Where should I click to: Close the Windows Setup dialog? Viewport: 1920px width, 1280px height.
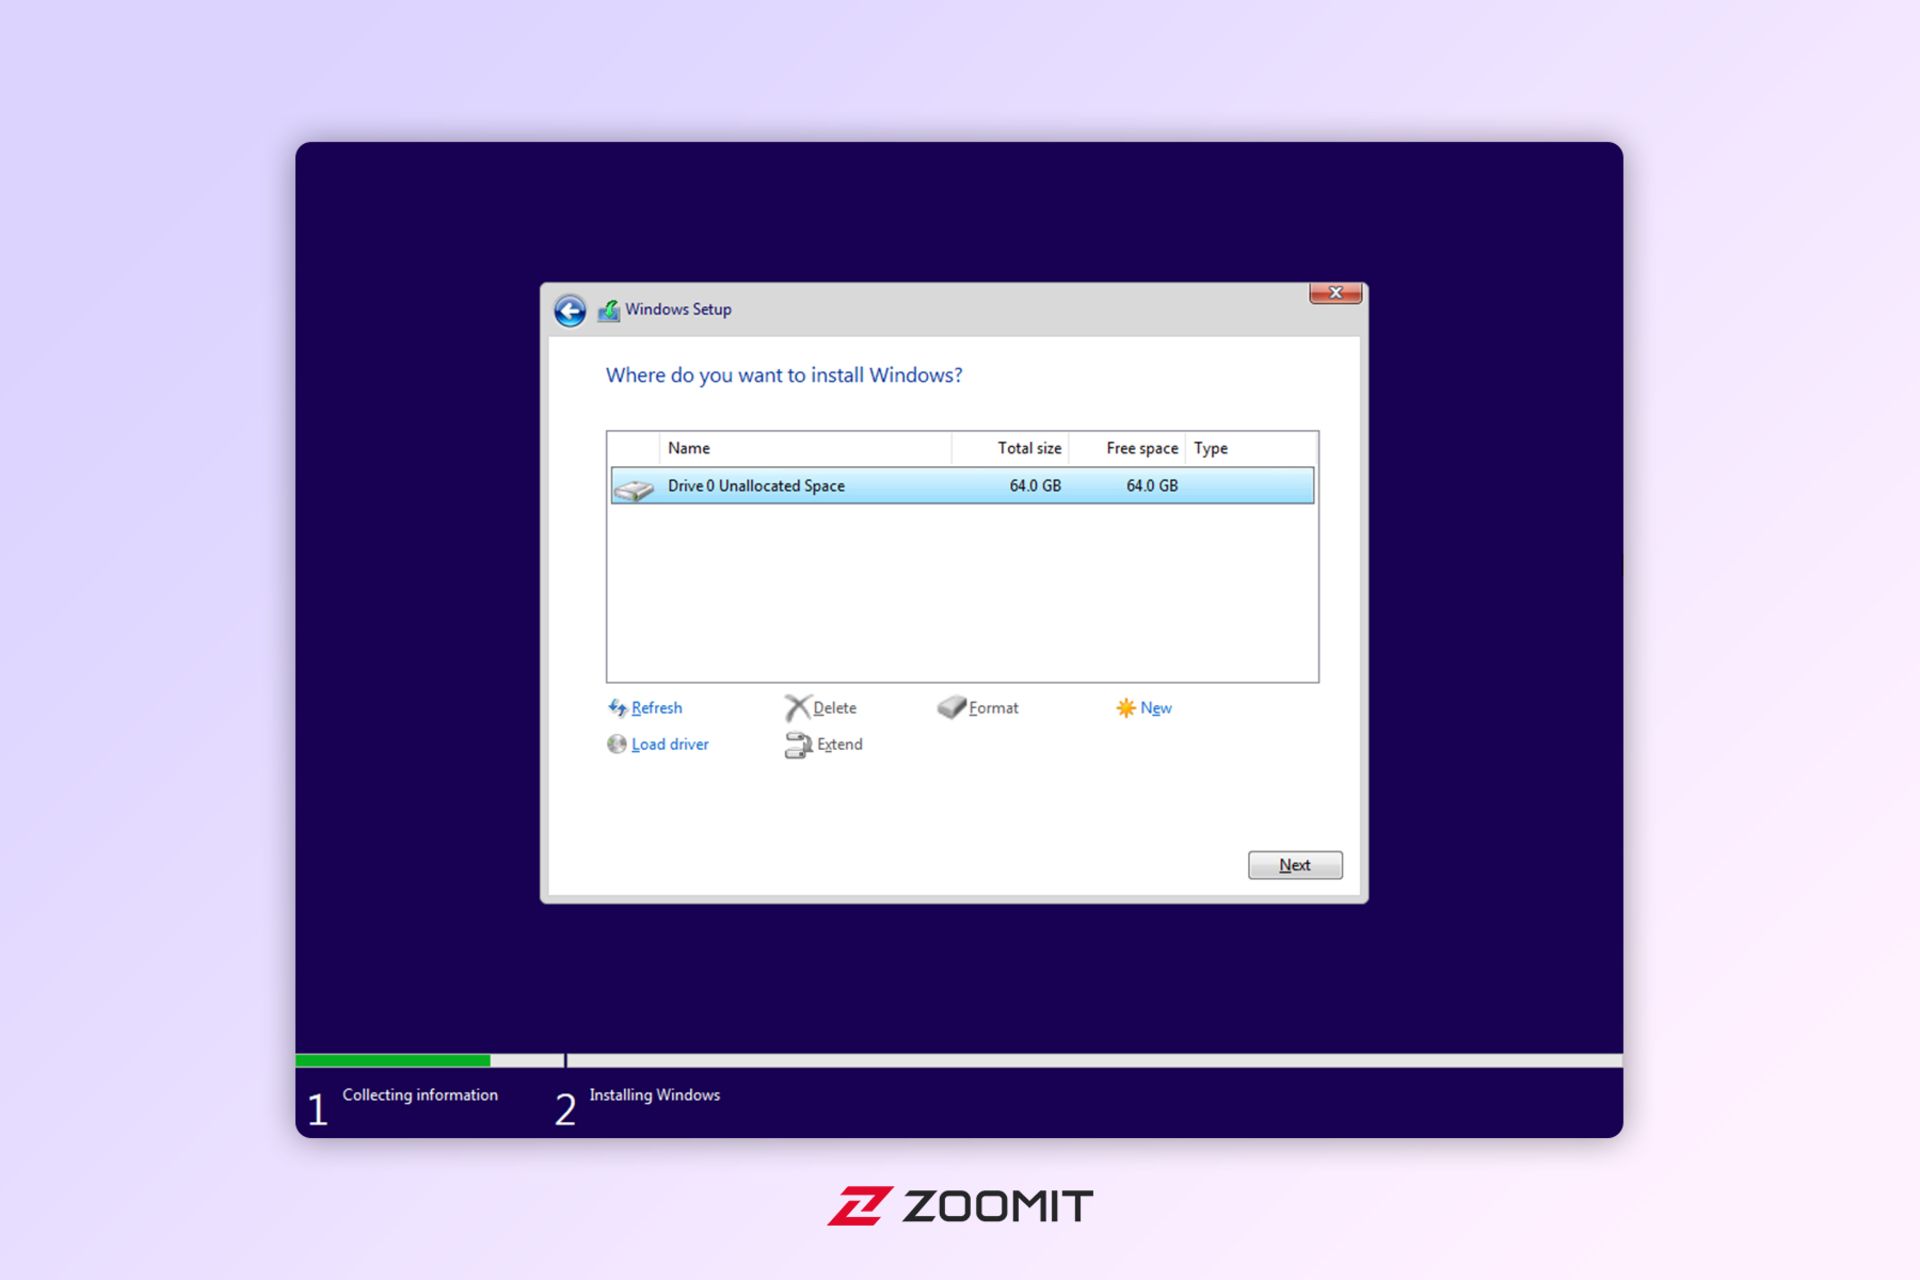point(1335,293)
